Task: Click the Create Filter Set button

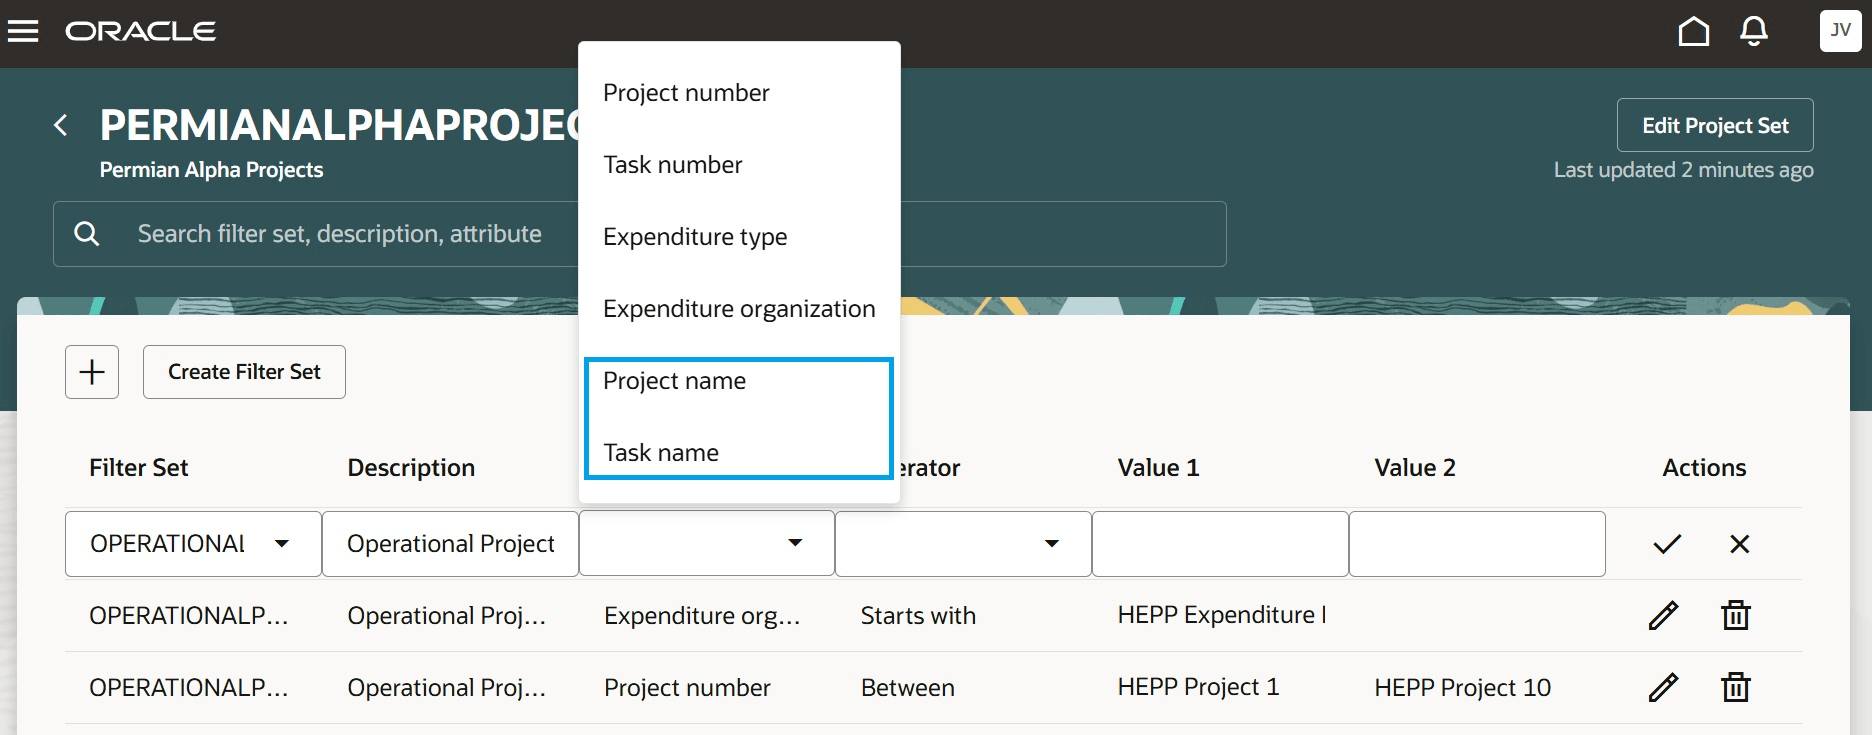Action: tap(244, 372)
